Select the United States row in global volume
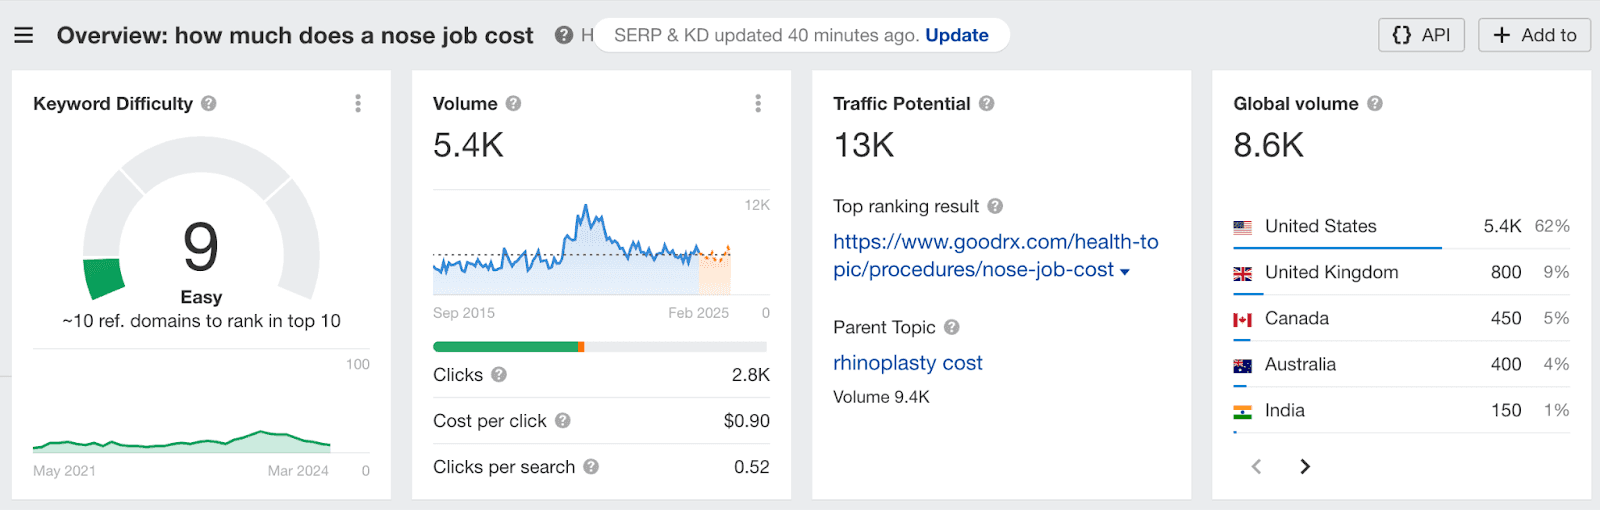Viewport: 1600px width, 510px height. pyautogui.click(x=1320, y=226)
